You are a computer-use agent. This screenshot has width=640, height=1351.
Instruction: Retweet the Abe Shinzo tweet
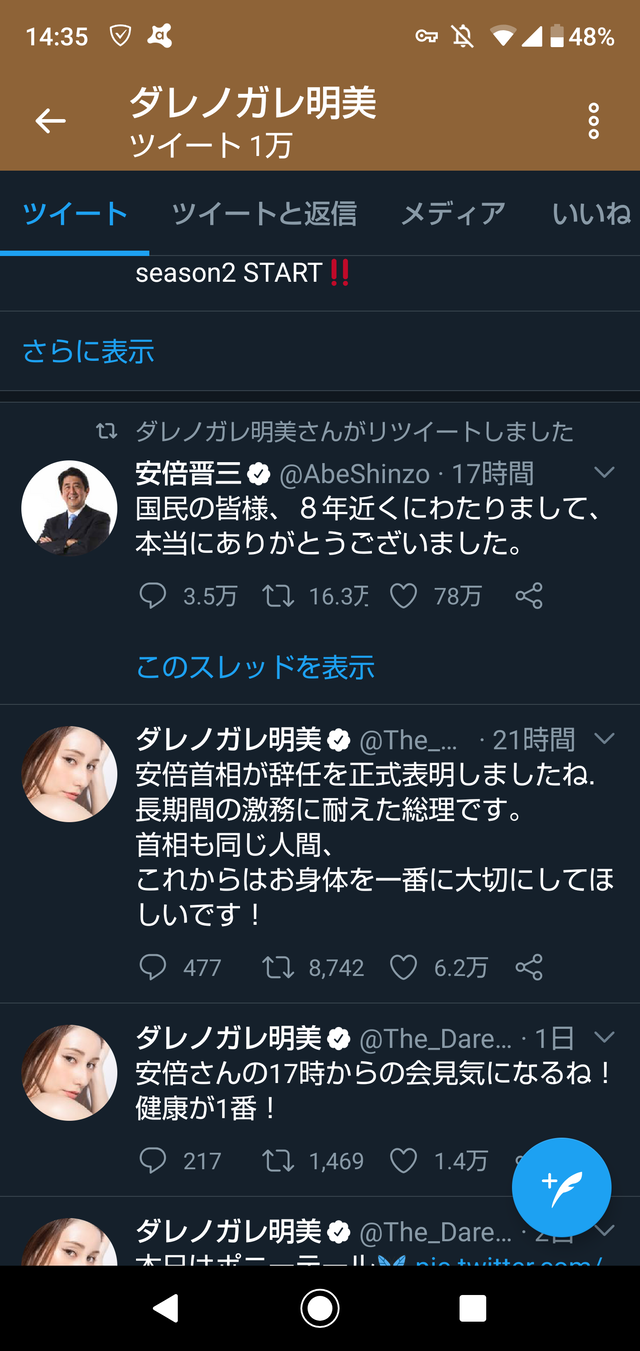click(x=277, y=597)
